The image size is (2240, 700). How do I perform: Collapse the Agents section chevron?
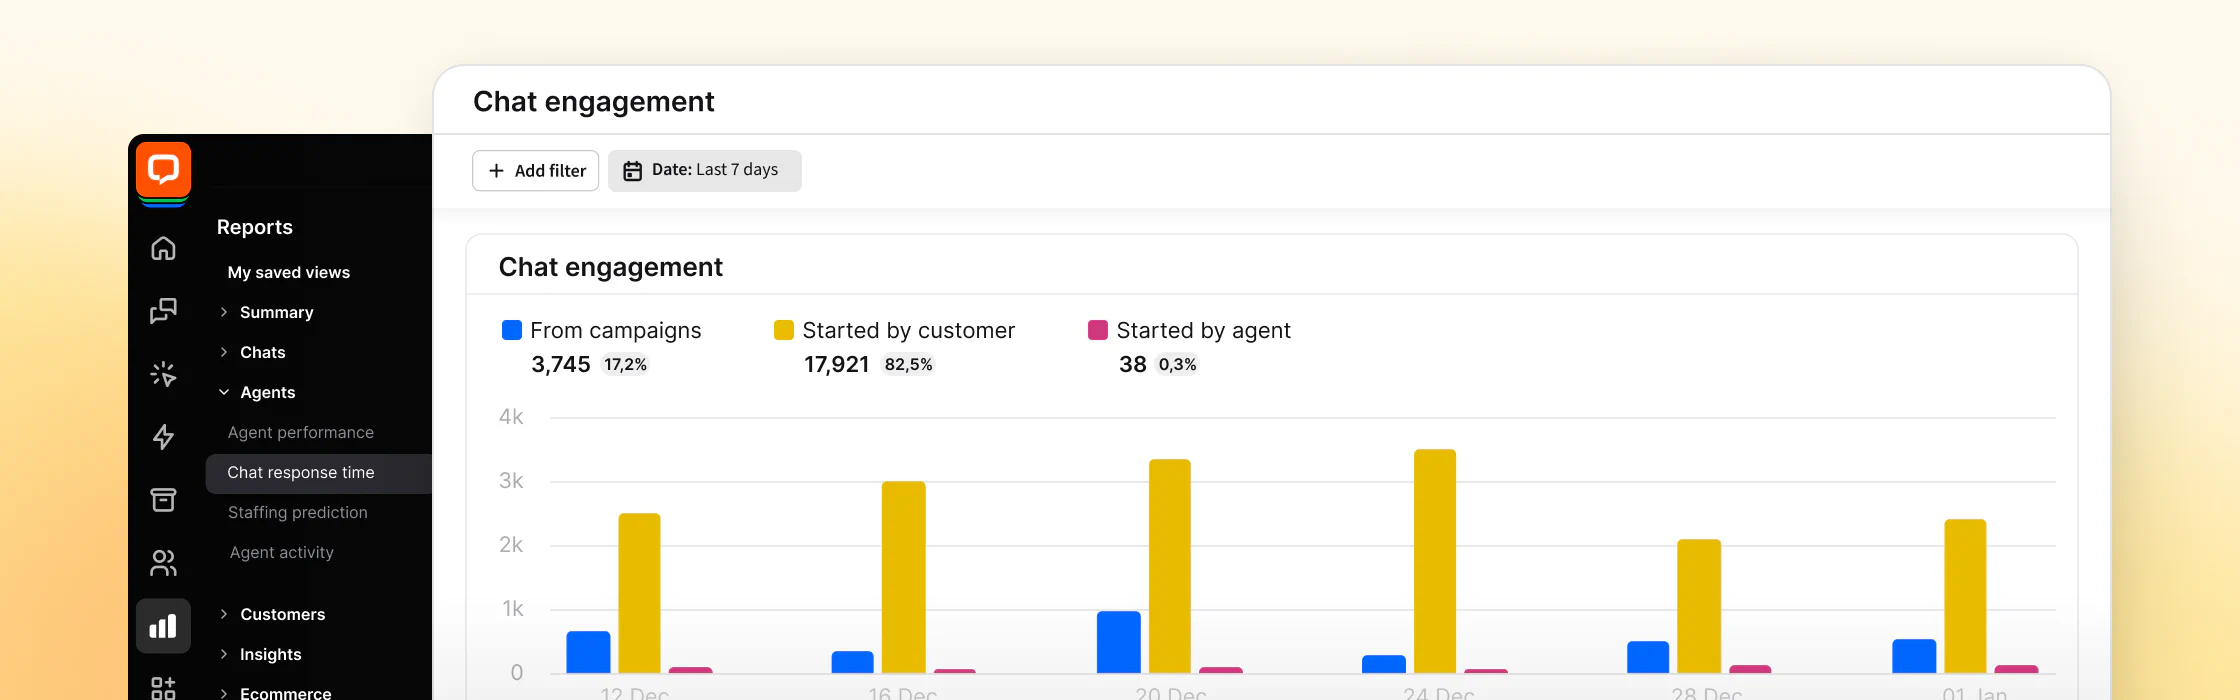(224, 392)
